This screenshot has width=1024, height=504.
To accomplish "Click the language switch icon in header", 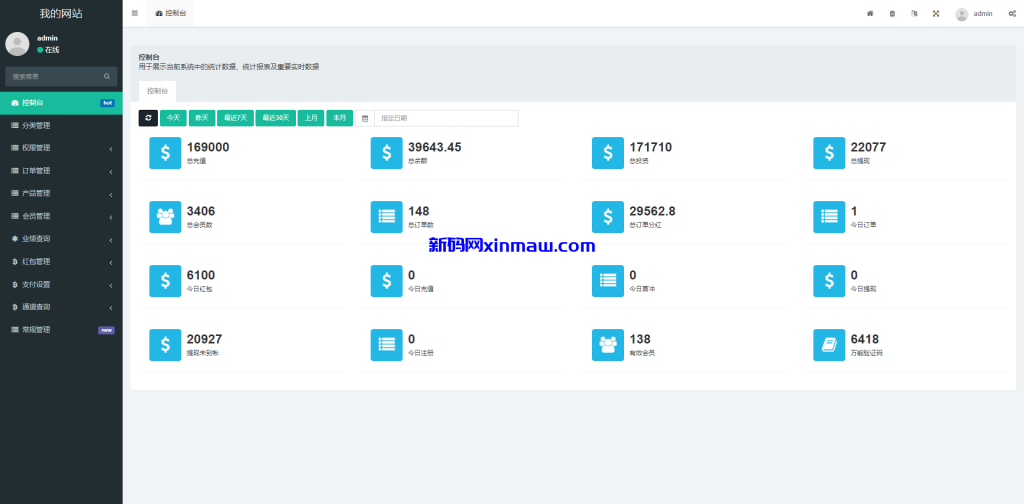I will (x=914, y=14).
